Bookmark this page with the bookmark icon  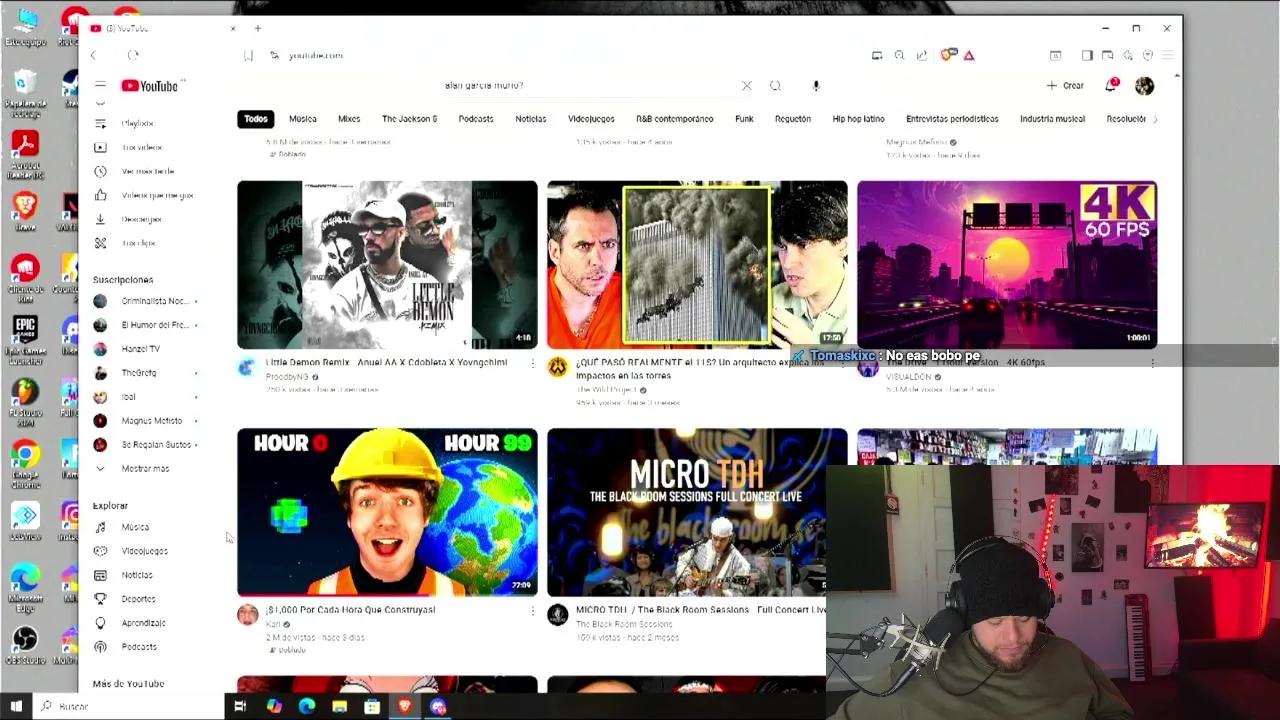click(x=248, y=55)
